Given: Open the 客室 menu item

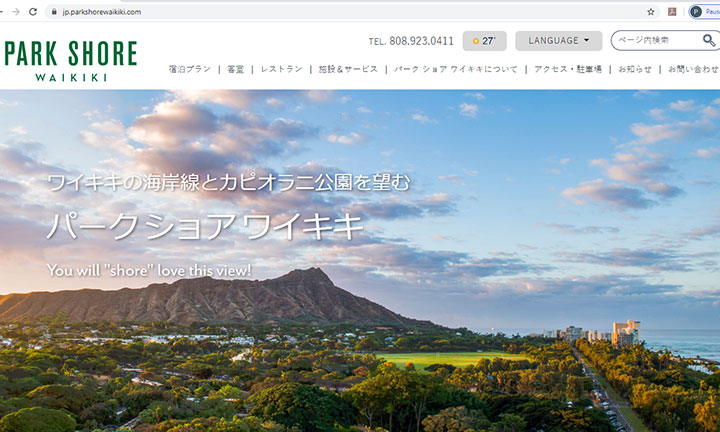Looking at the screenshot, I should pyautogui.click(x=236, y=69).
